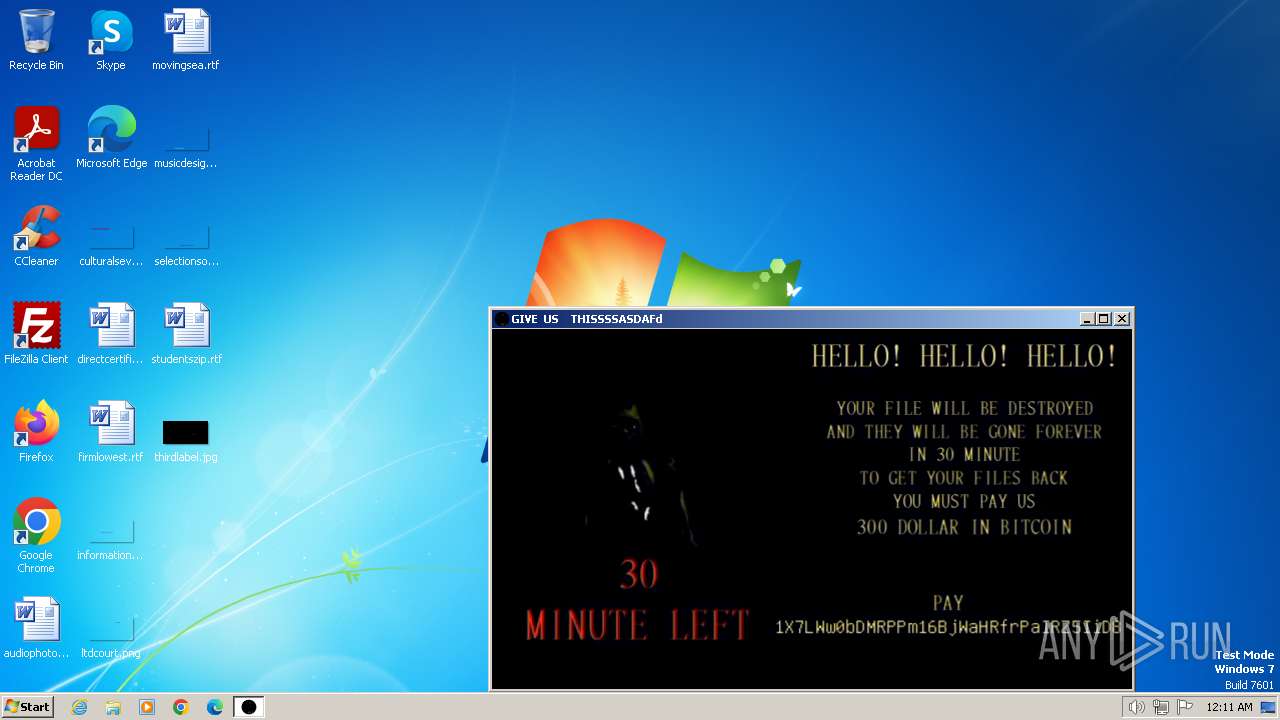Viewport: 1280px width, 720px height.
Task: Select the studentszip.rtf document
Action: pos(186,334)
